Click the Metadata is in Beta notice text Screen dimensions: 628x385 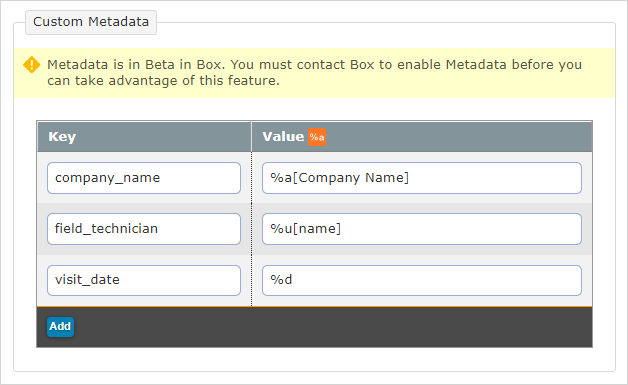click(x=314, y=73)
